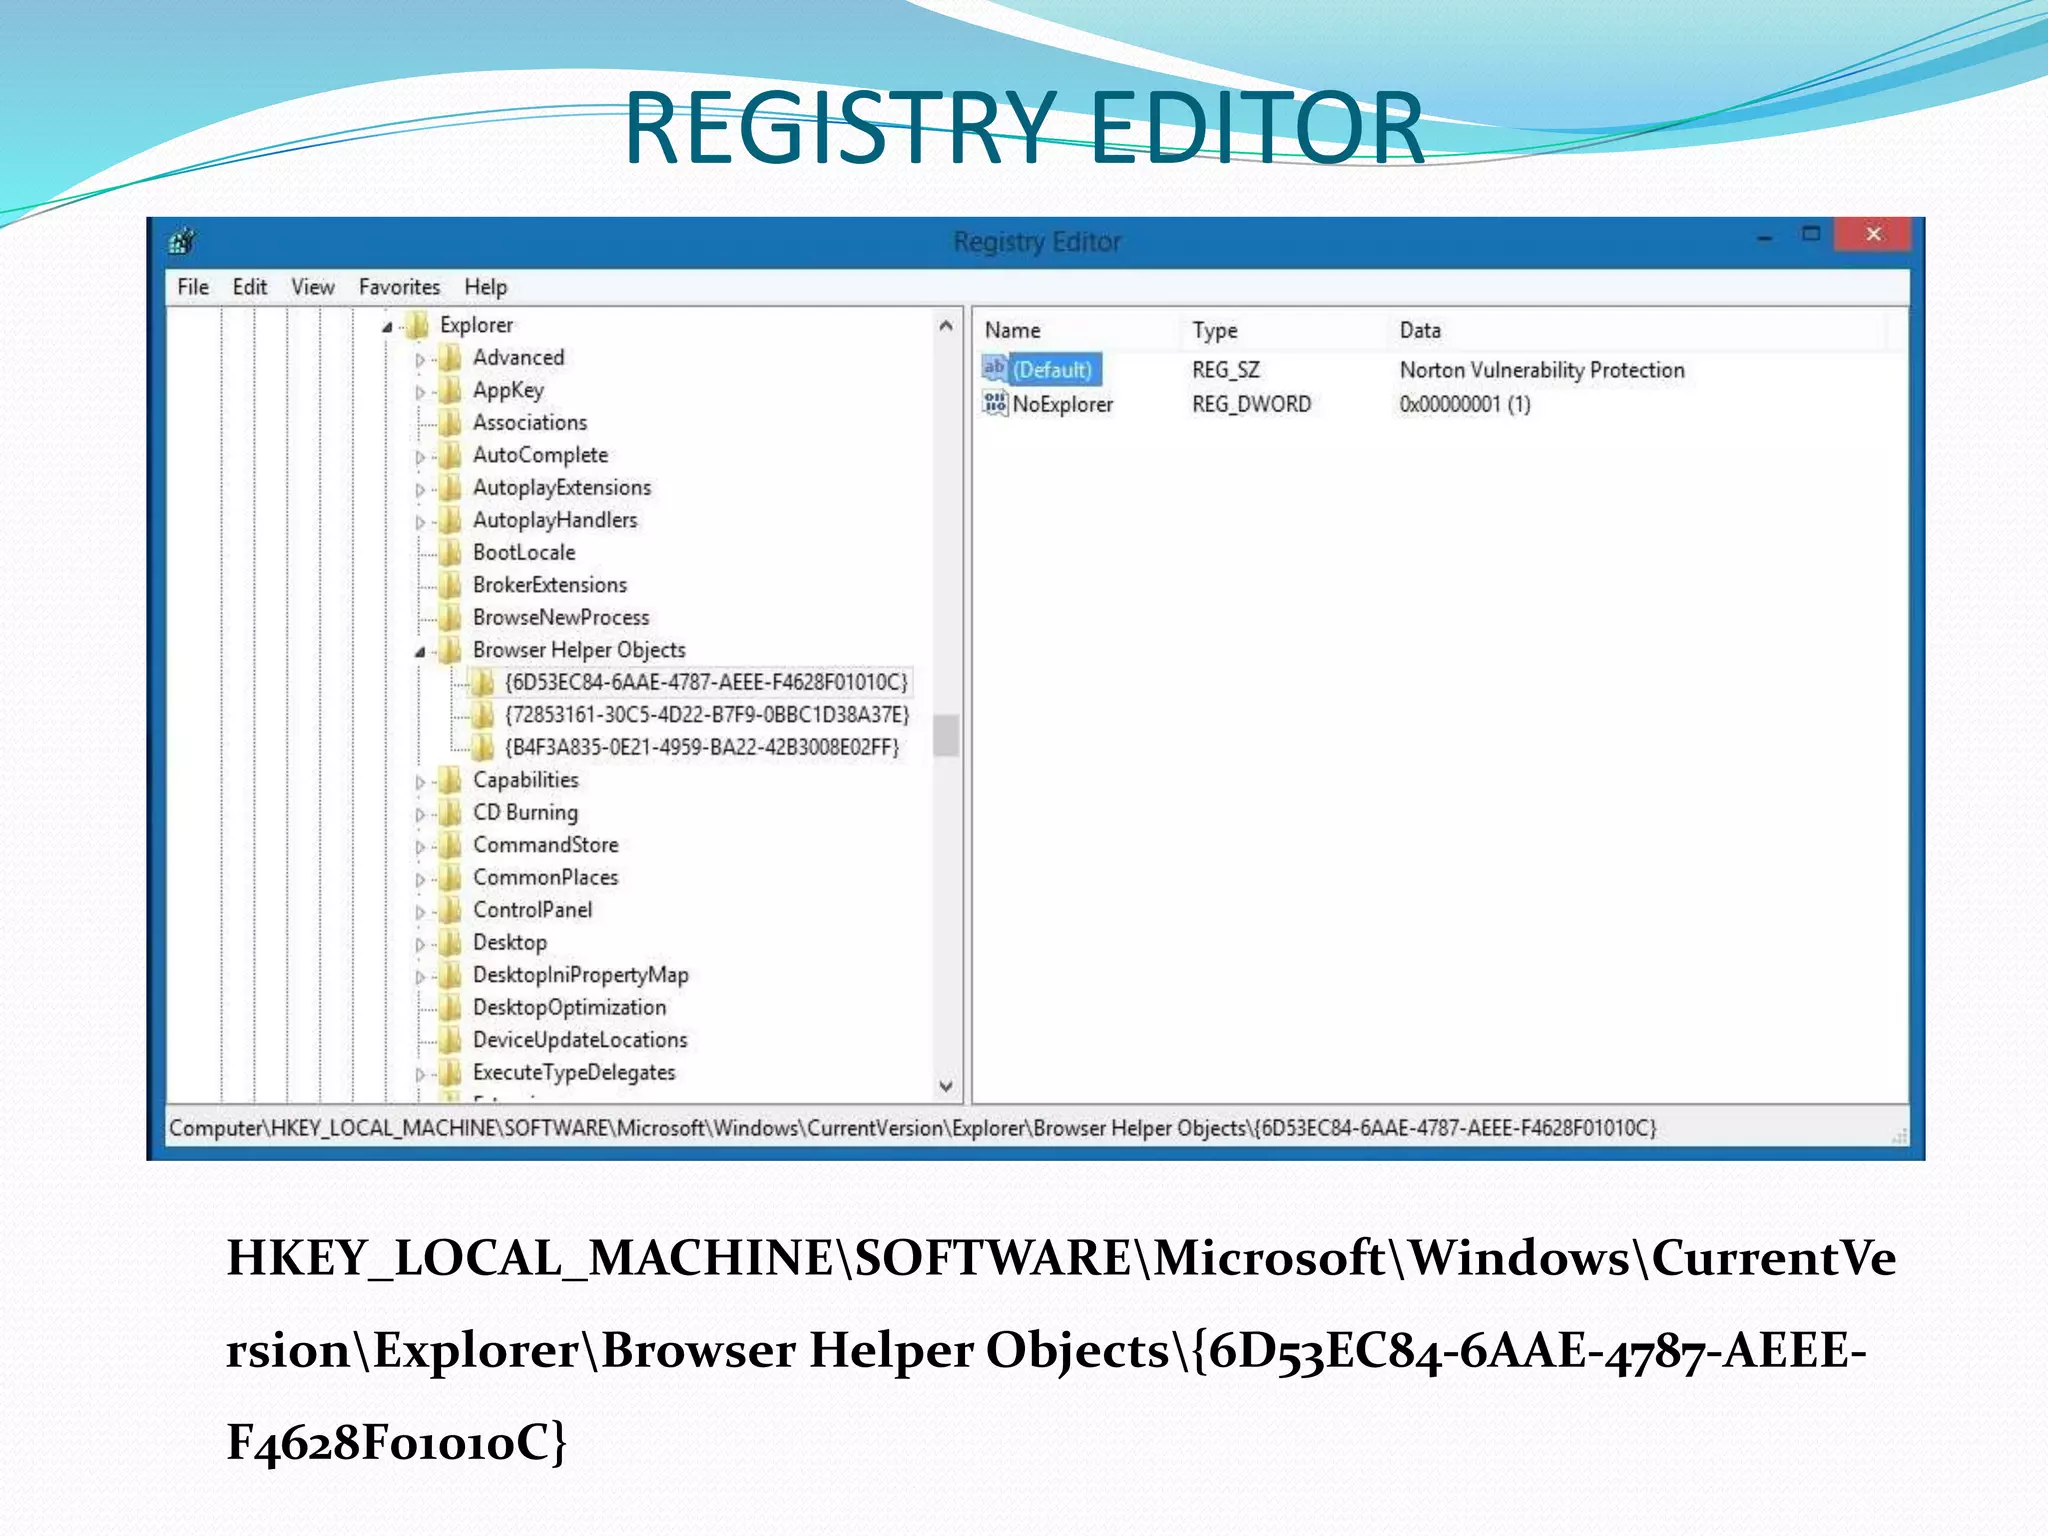Expand the ControlPanel key

[x=420, y=912]
